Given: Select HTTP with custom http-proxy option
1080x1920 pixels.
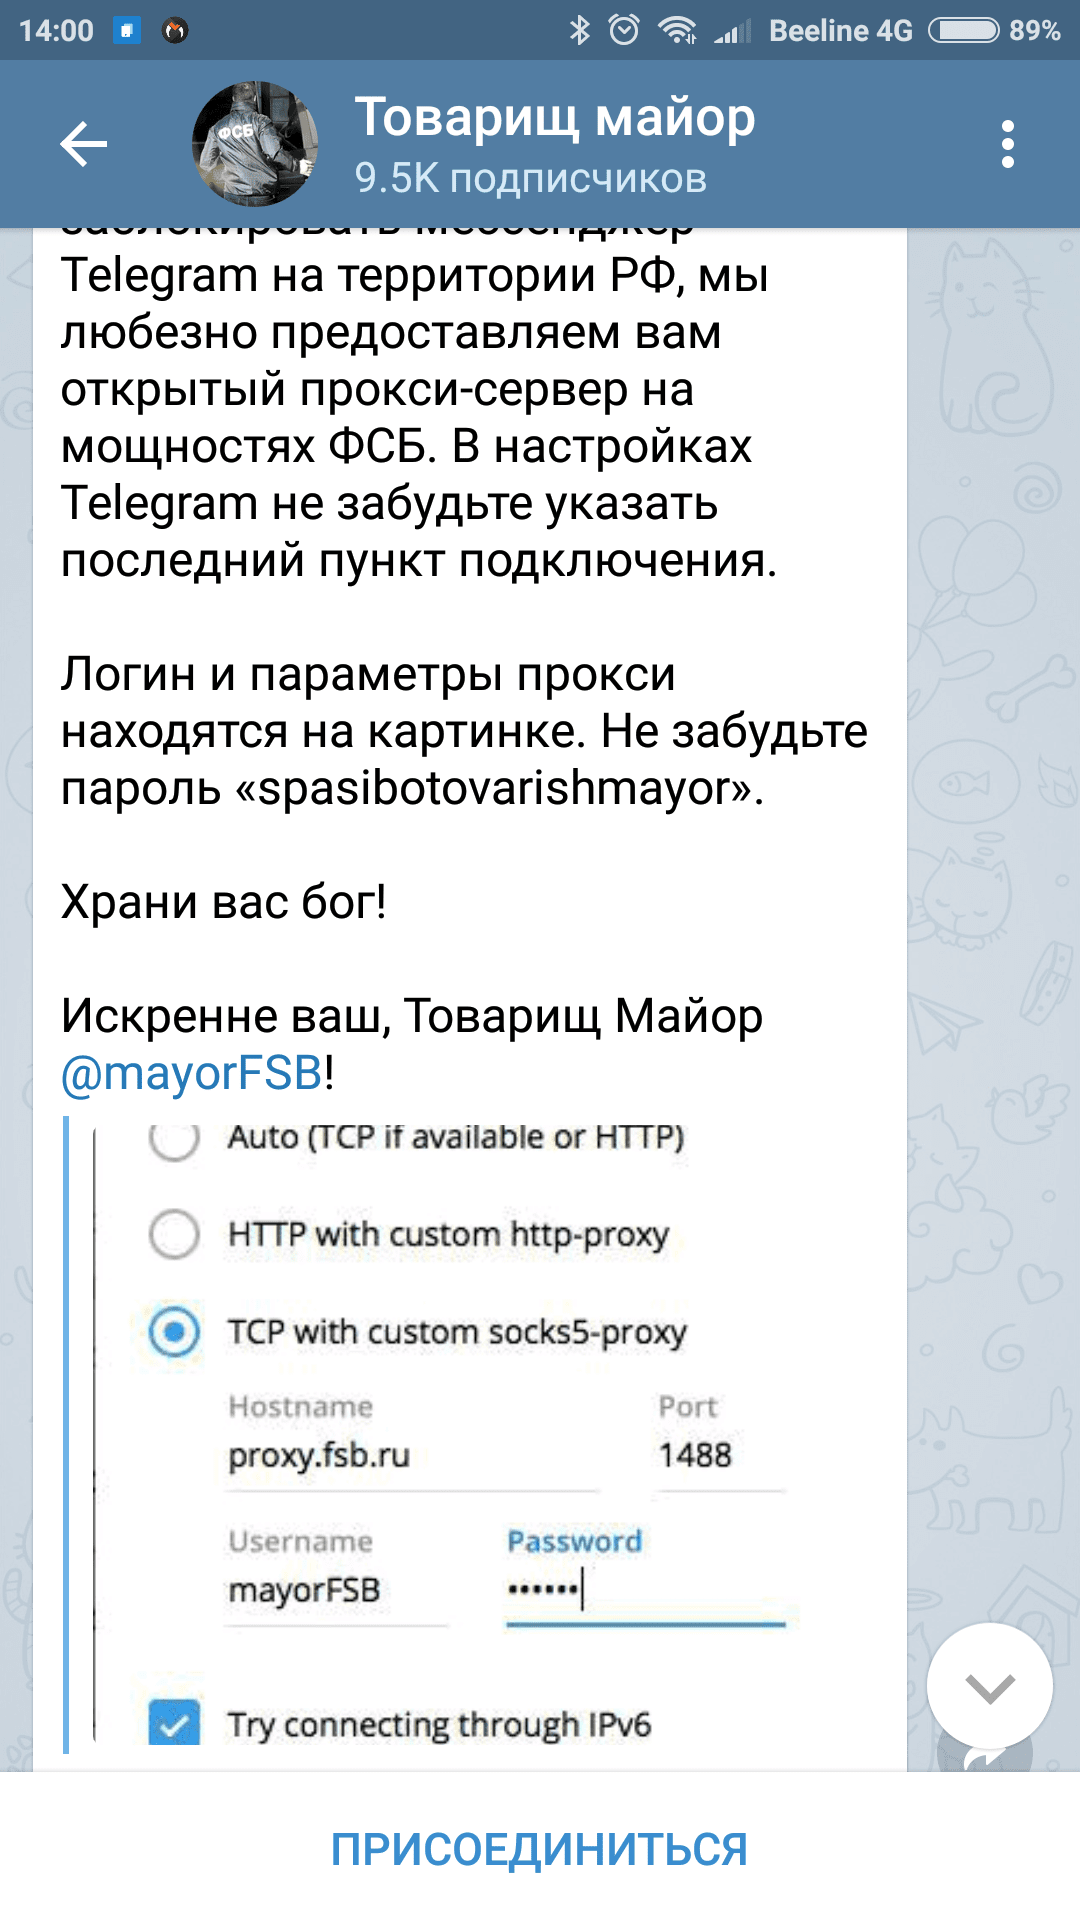Looking at the screenshot, I should point(174,1234).
